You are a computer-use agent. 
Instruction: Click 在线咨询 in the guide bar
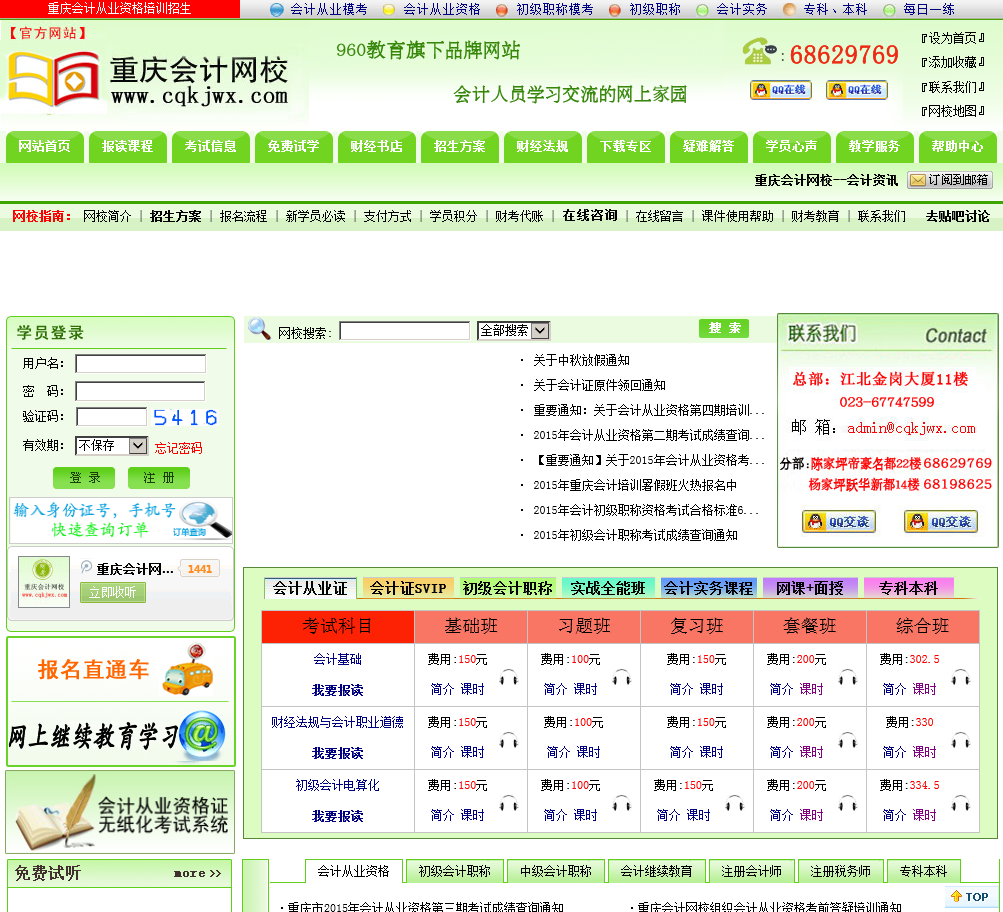pos(590,216)
